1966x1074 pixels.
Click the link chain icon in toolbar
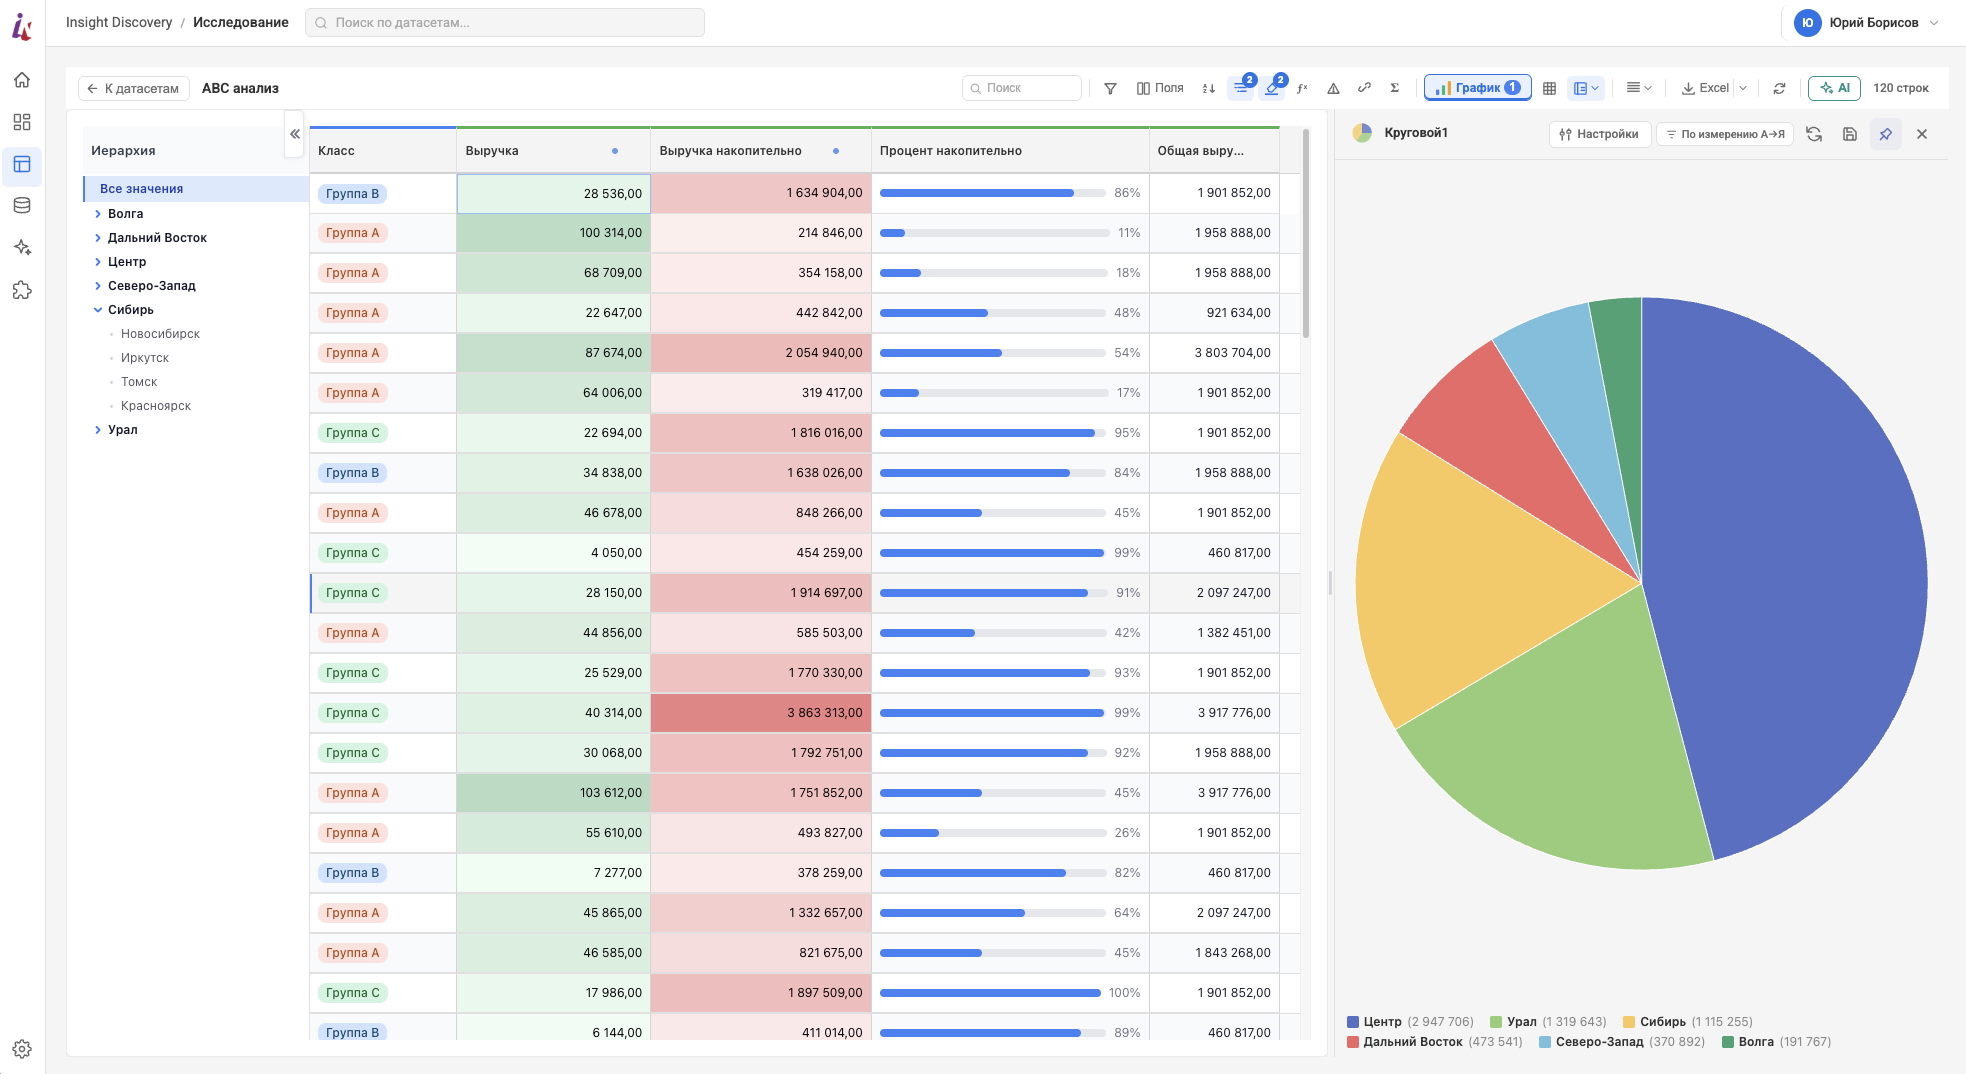[1364, 88]
